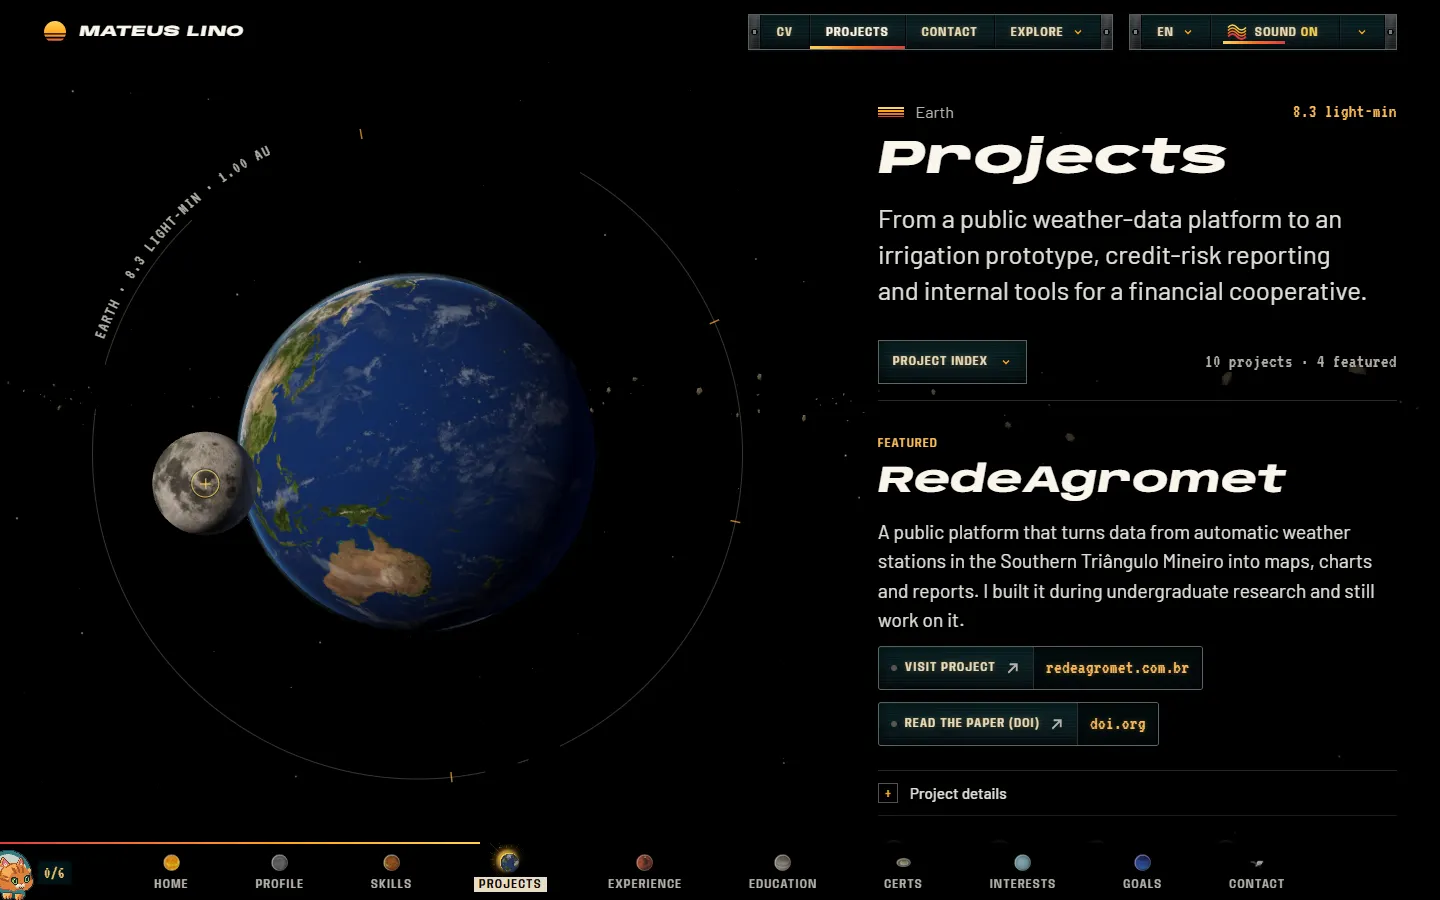Screen dimensions: 1440x900
Task: Open the Read the Paper (DOI) link
Action: pos(1018,724)
